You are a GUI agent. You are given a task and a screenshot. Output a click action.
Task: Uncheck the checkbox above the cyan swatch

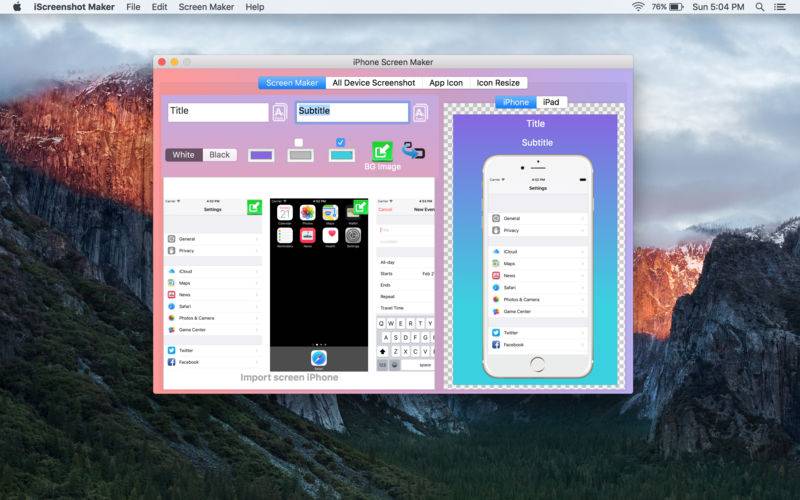(x=340, y=142)
